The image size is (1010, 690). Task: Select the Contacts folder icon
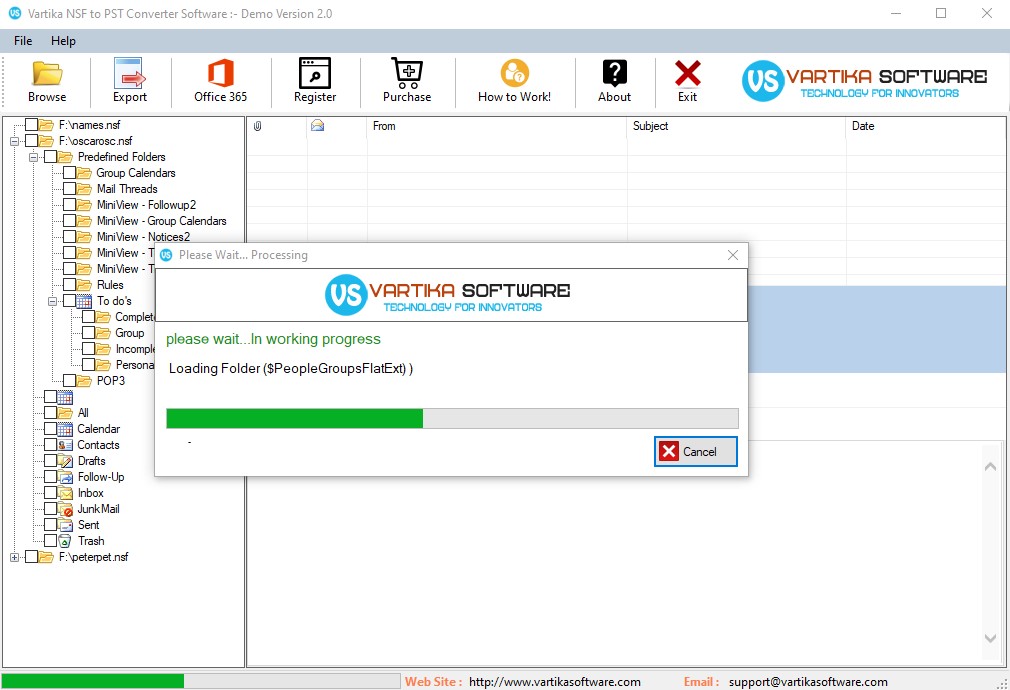(65, 445)
